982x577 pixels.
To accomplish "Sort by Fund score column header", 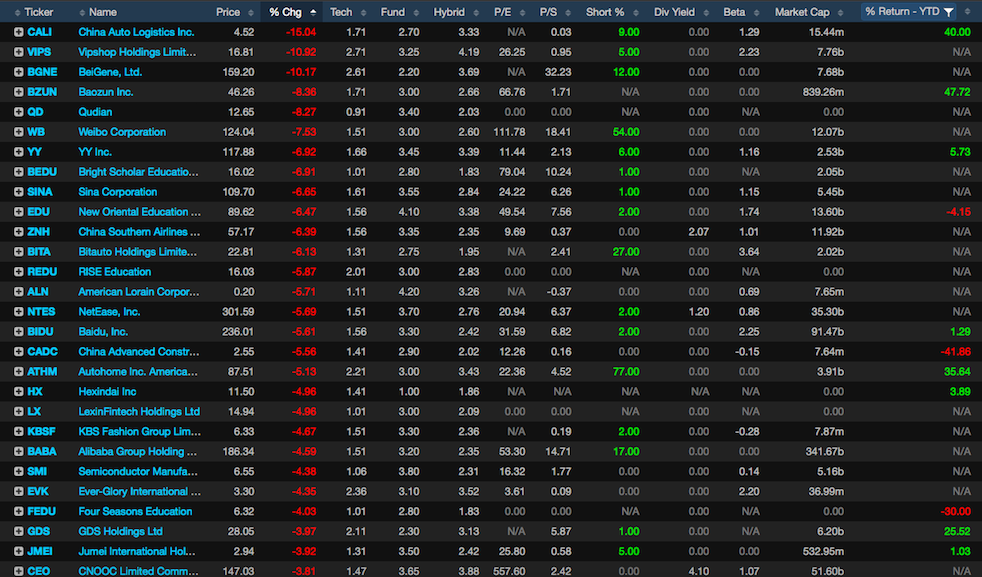I will coord(393,12).
